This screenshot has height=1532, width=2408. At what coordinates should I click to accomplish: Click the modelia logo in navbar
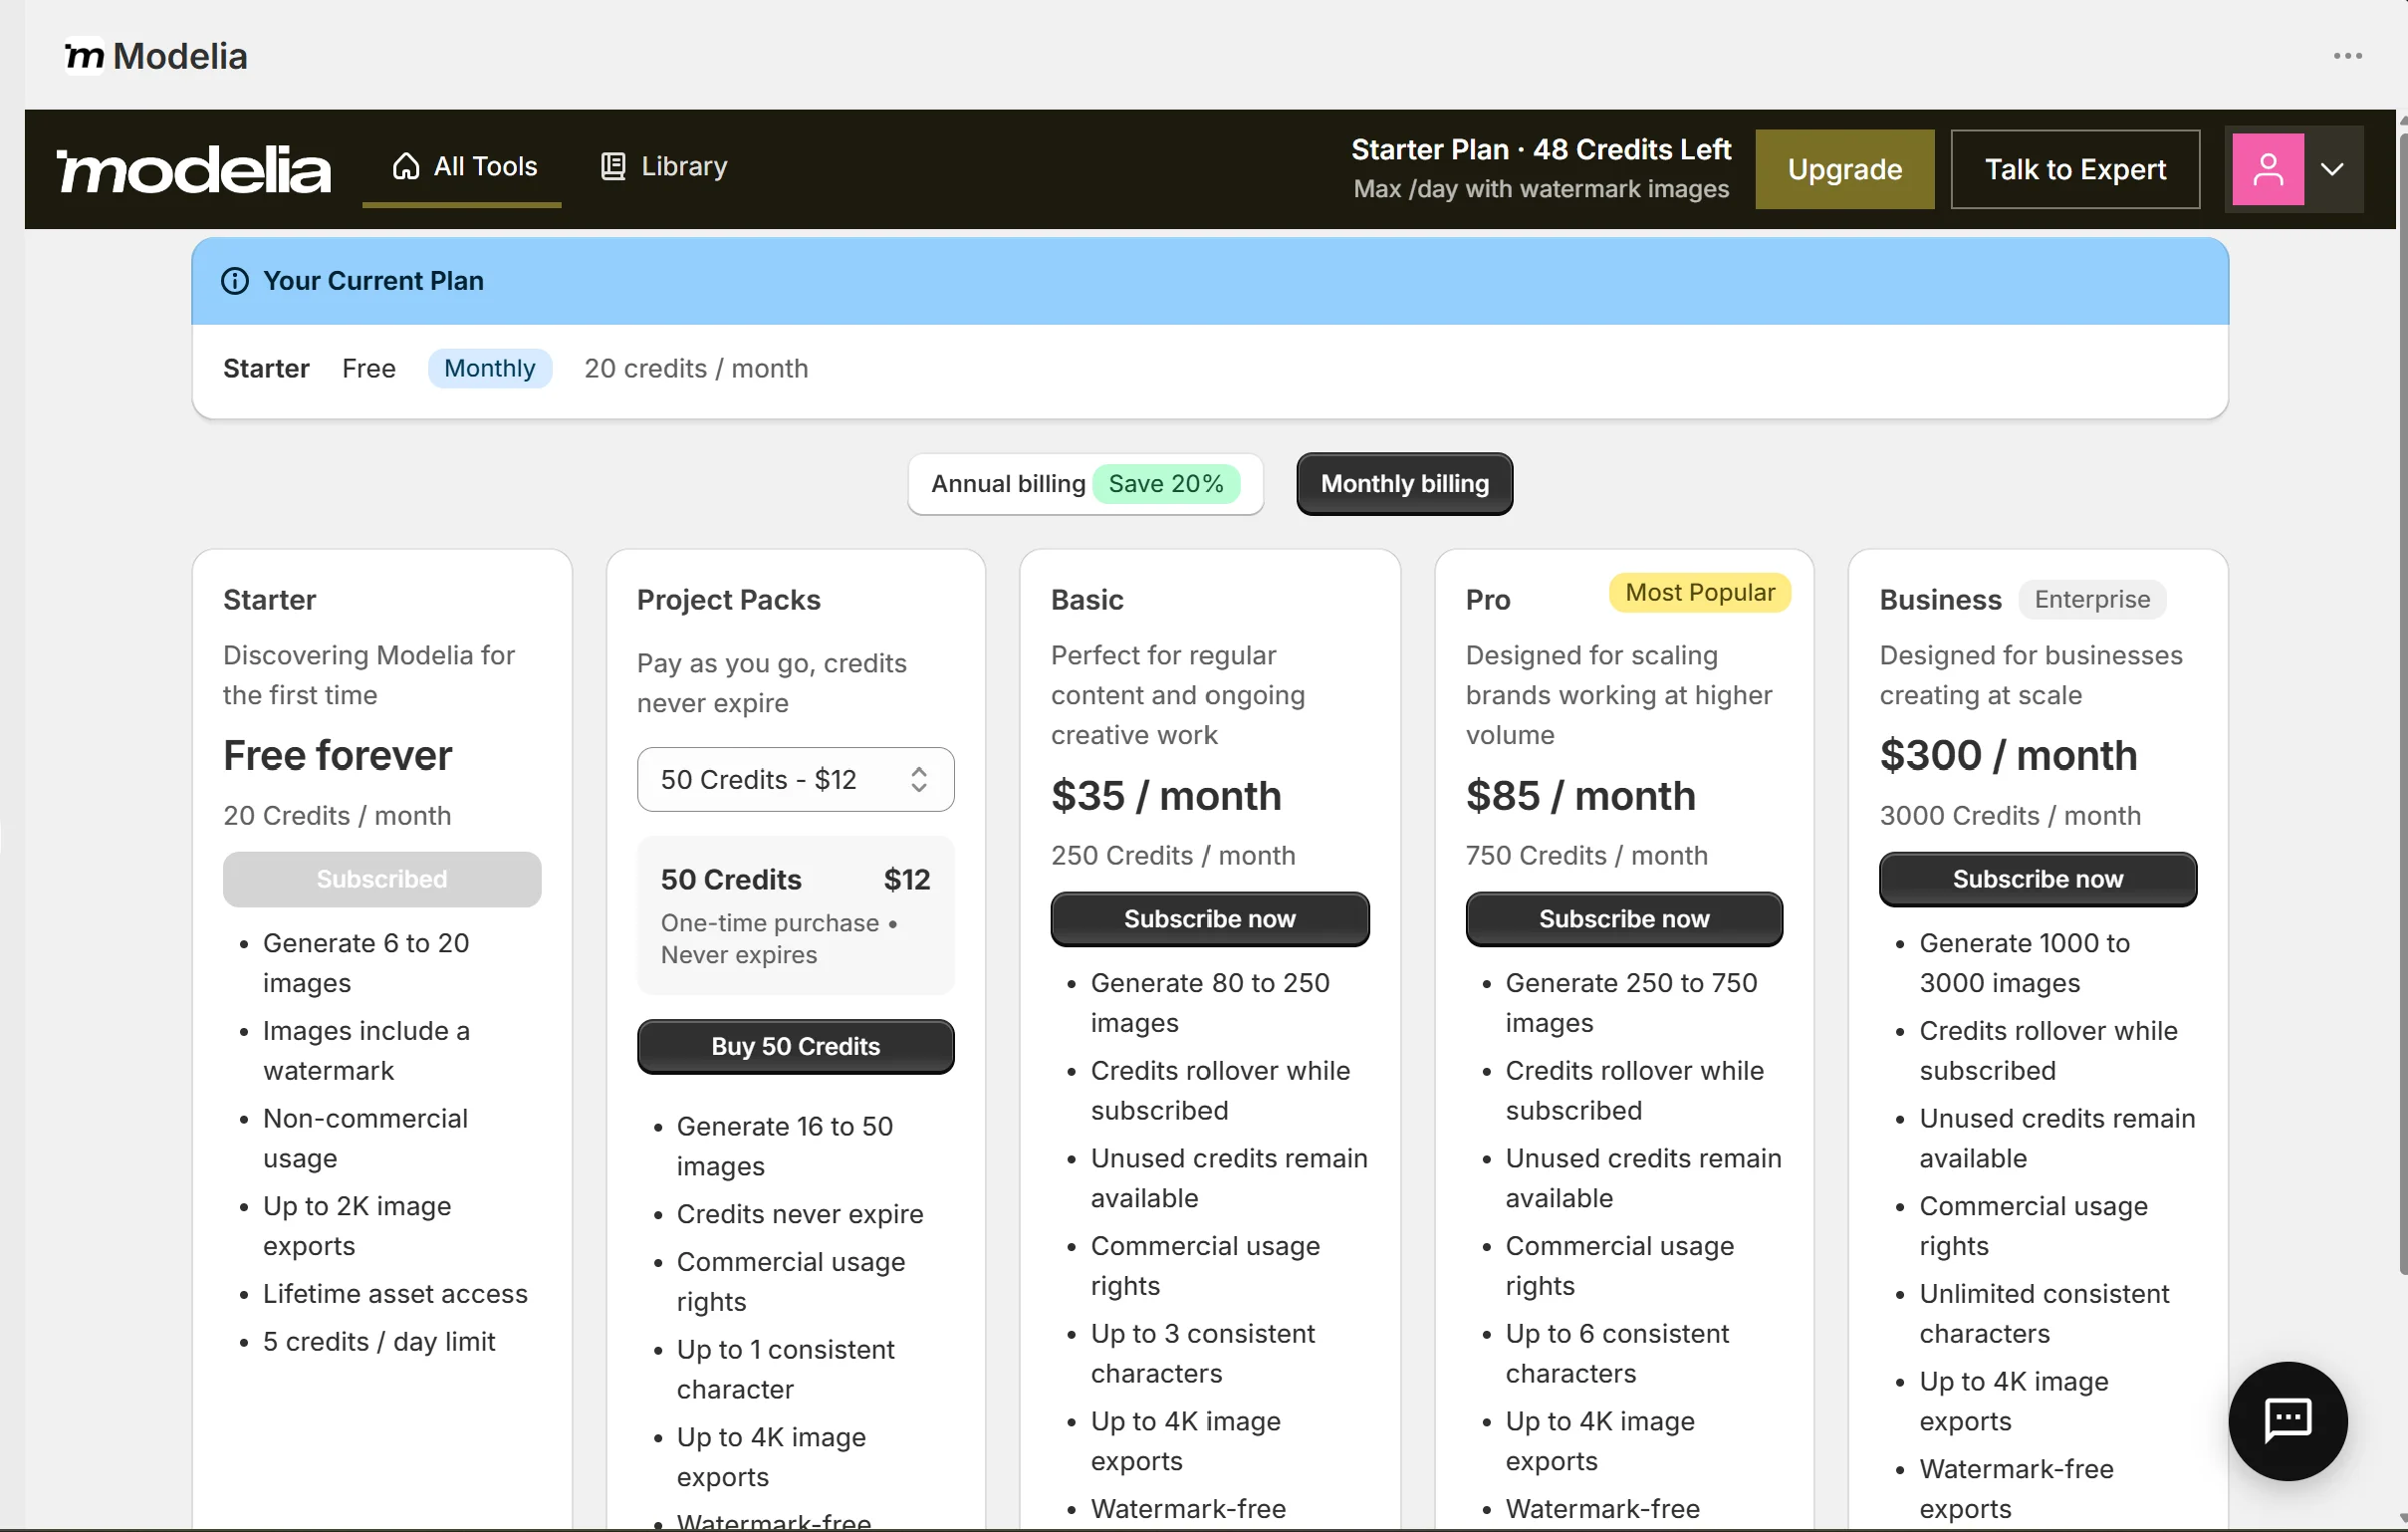(193, 169)
